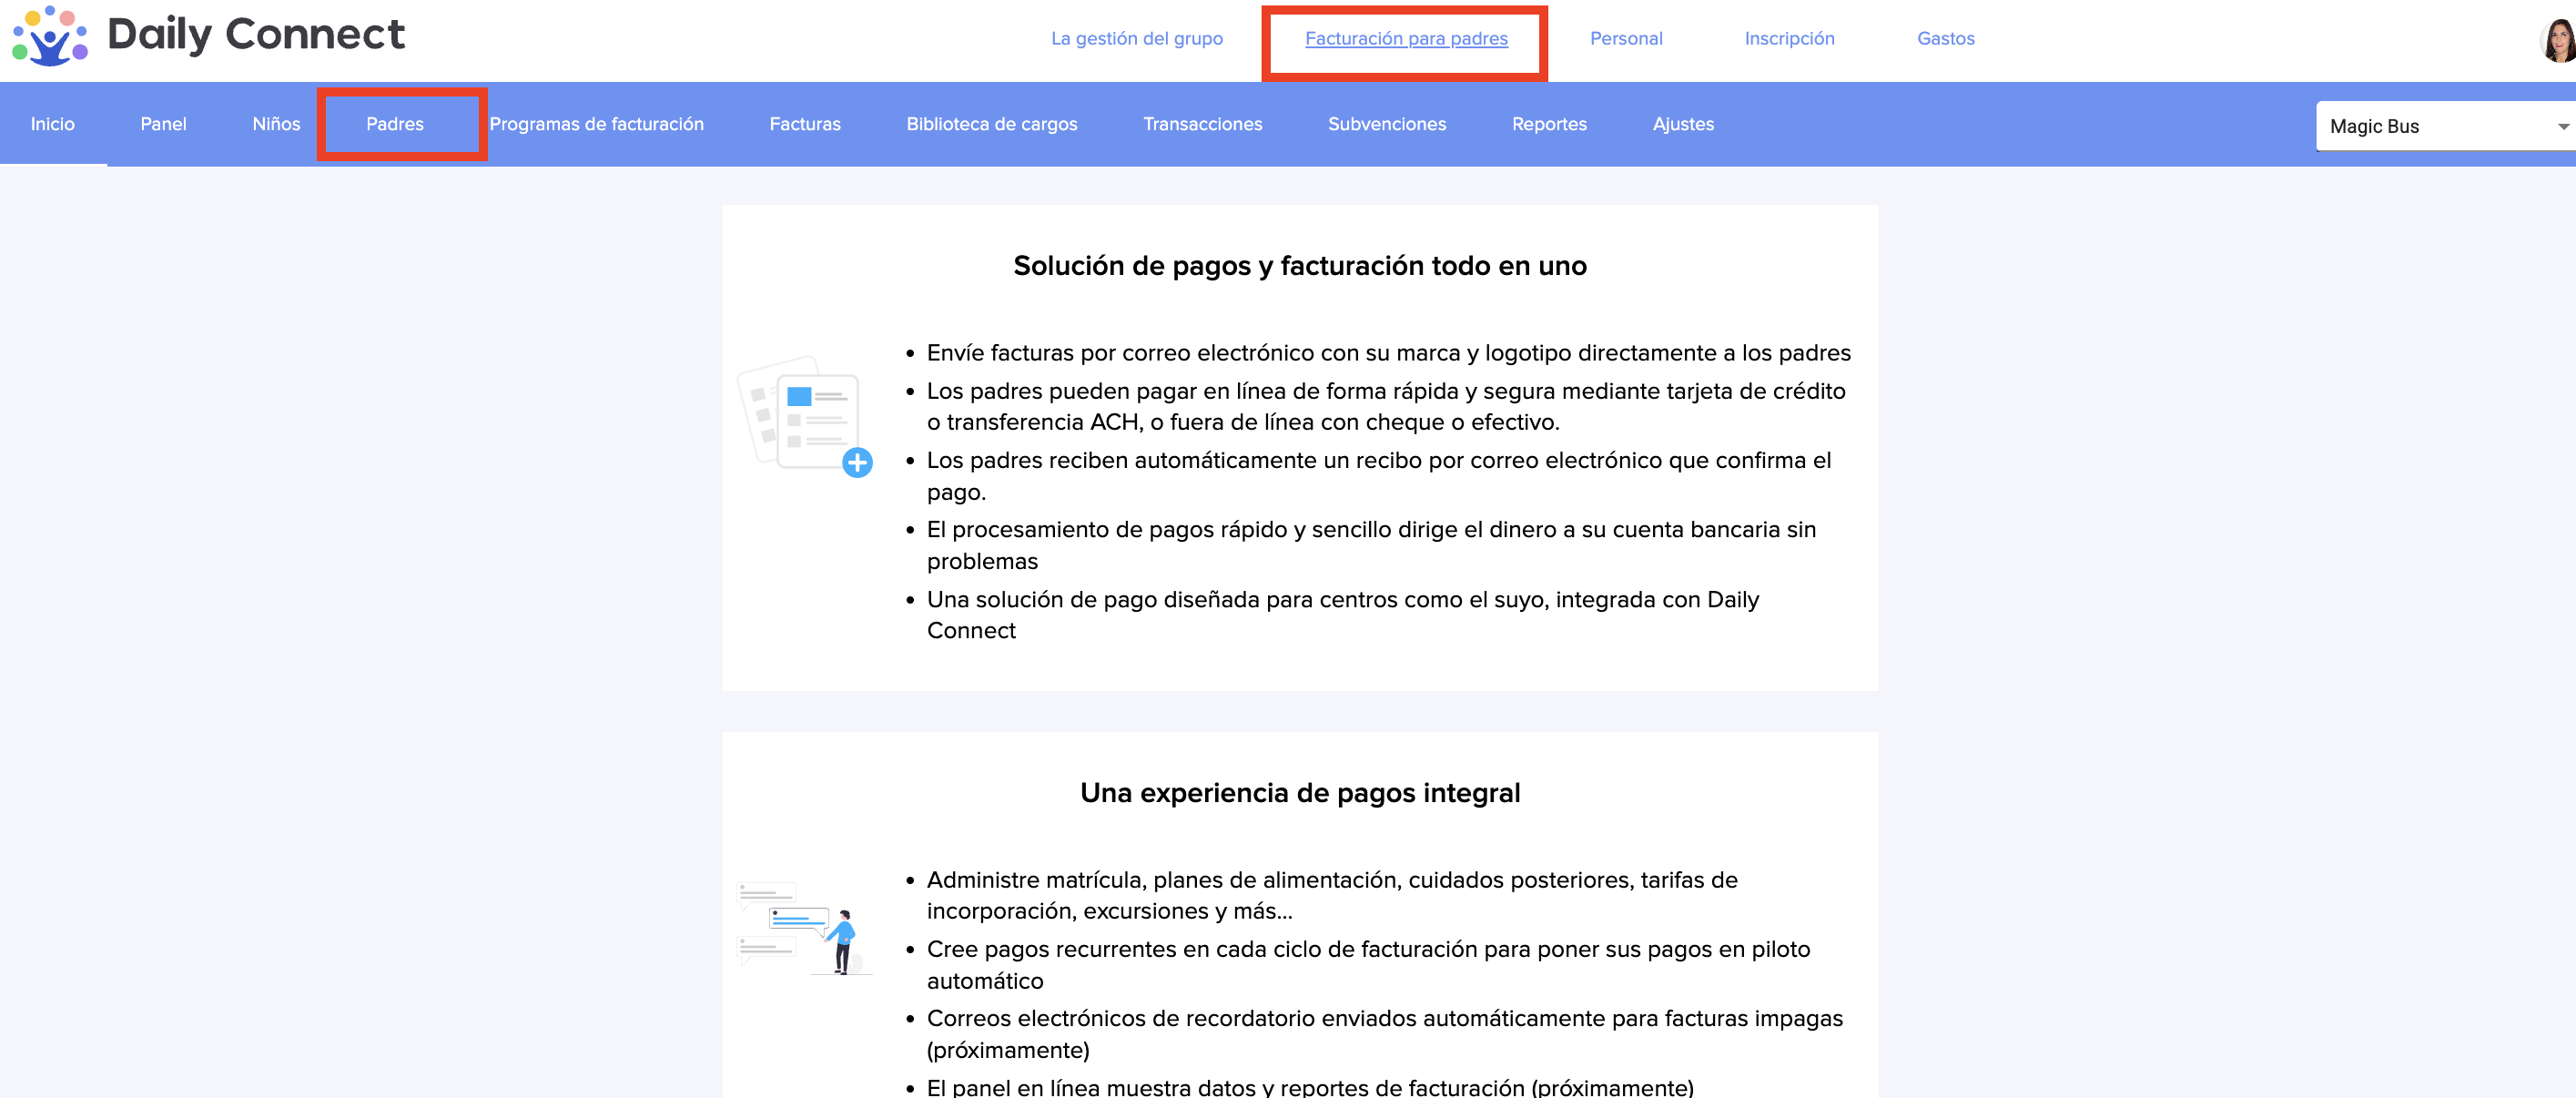Select Facturación para padres top link

(x=1405, y=39)
